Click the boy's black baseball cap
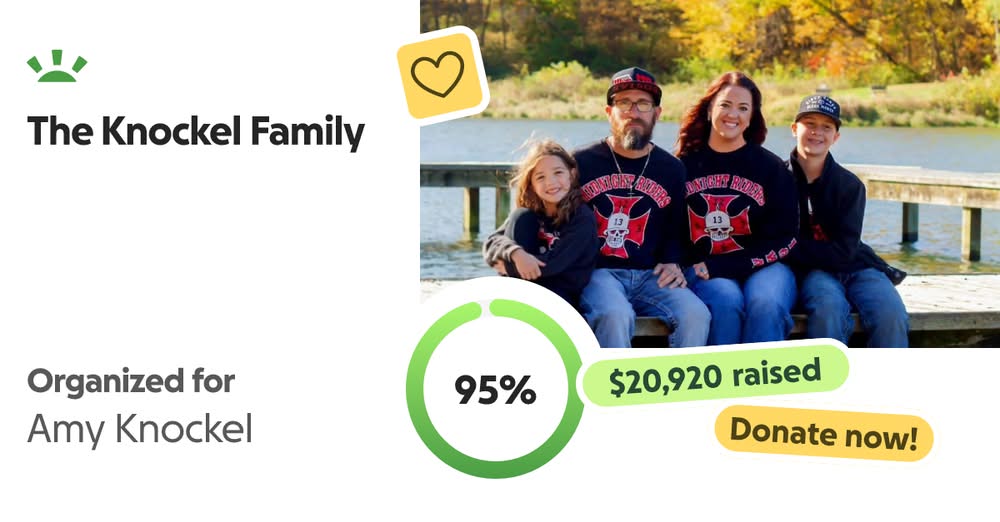The width and height of the screenshot is (1000, 522). point(818,108)
